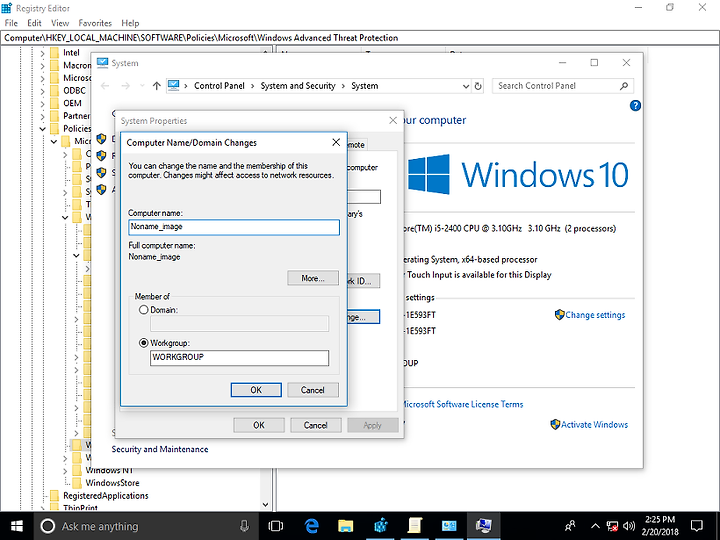Open the Help menu in Registry Editor

coord(130,23)
